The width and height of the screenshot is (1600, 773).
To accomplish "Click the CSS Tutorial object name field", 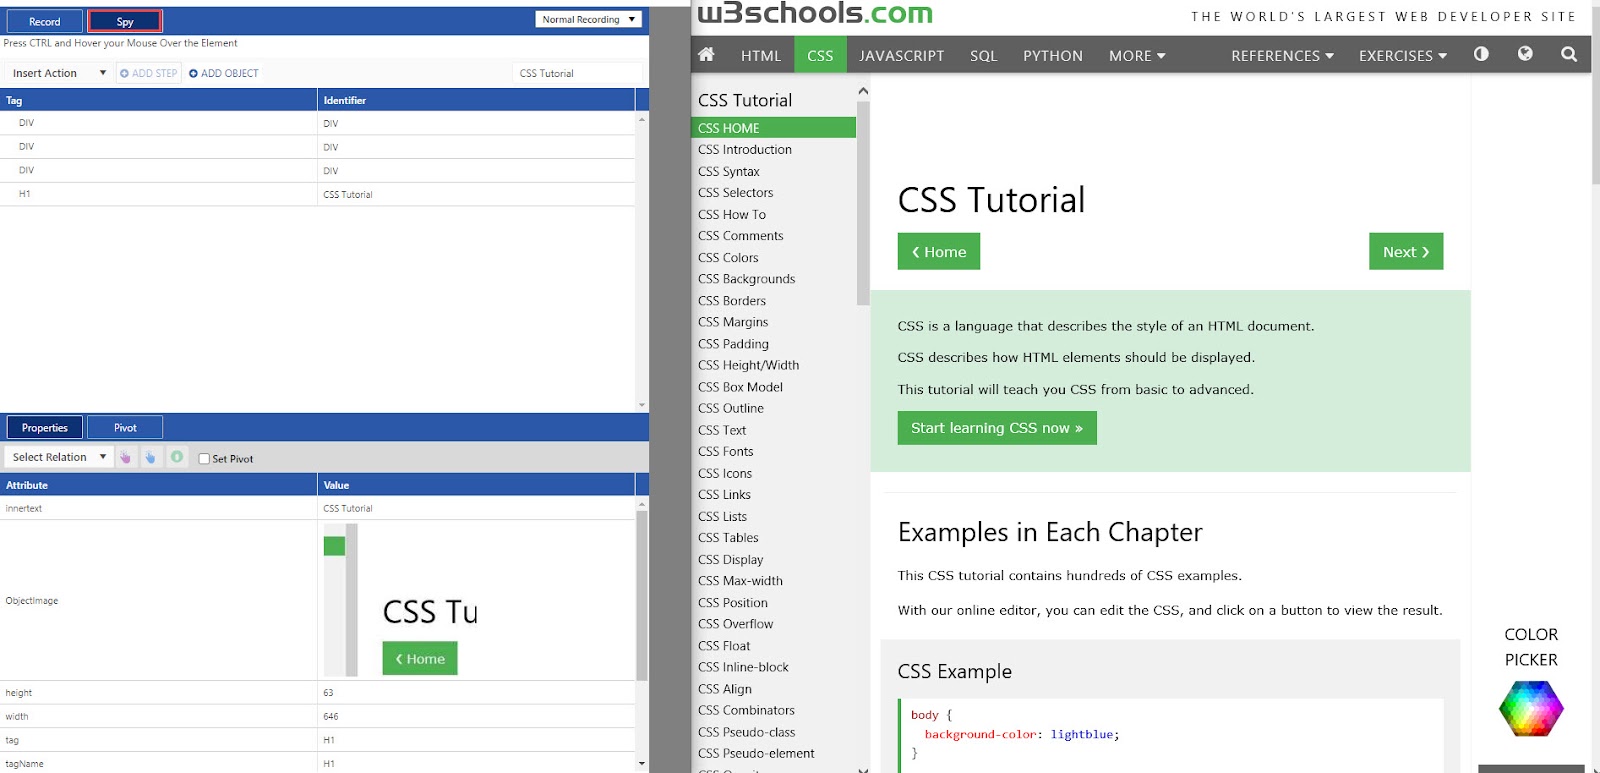I will pyautogui.click(x=577, y=73).
